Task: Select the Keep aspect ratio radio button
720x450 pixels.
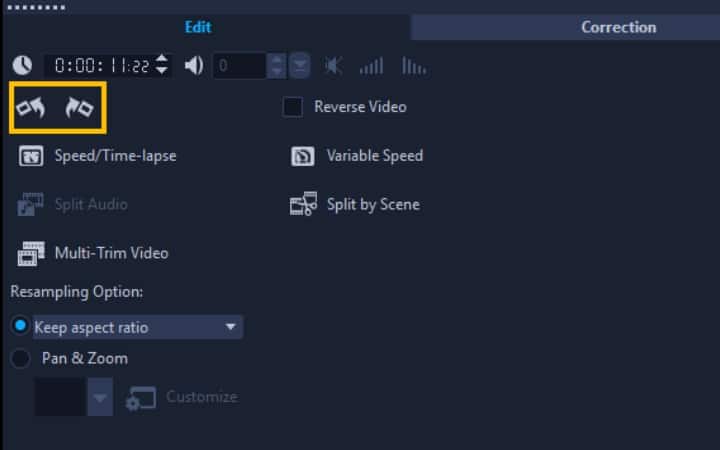Action: pos(20,327)
